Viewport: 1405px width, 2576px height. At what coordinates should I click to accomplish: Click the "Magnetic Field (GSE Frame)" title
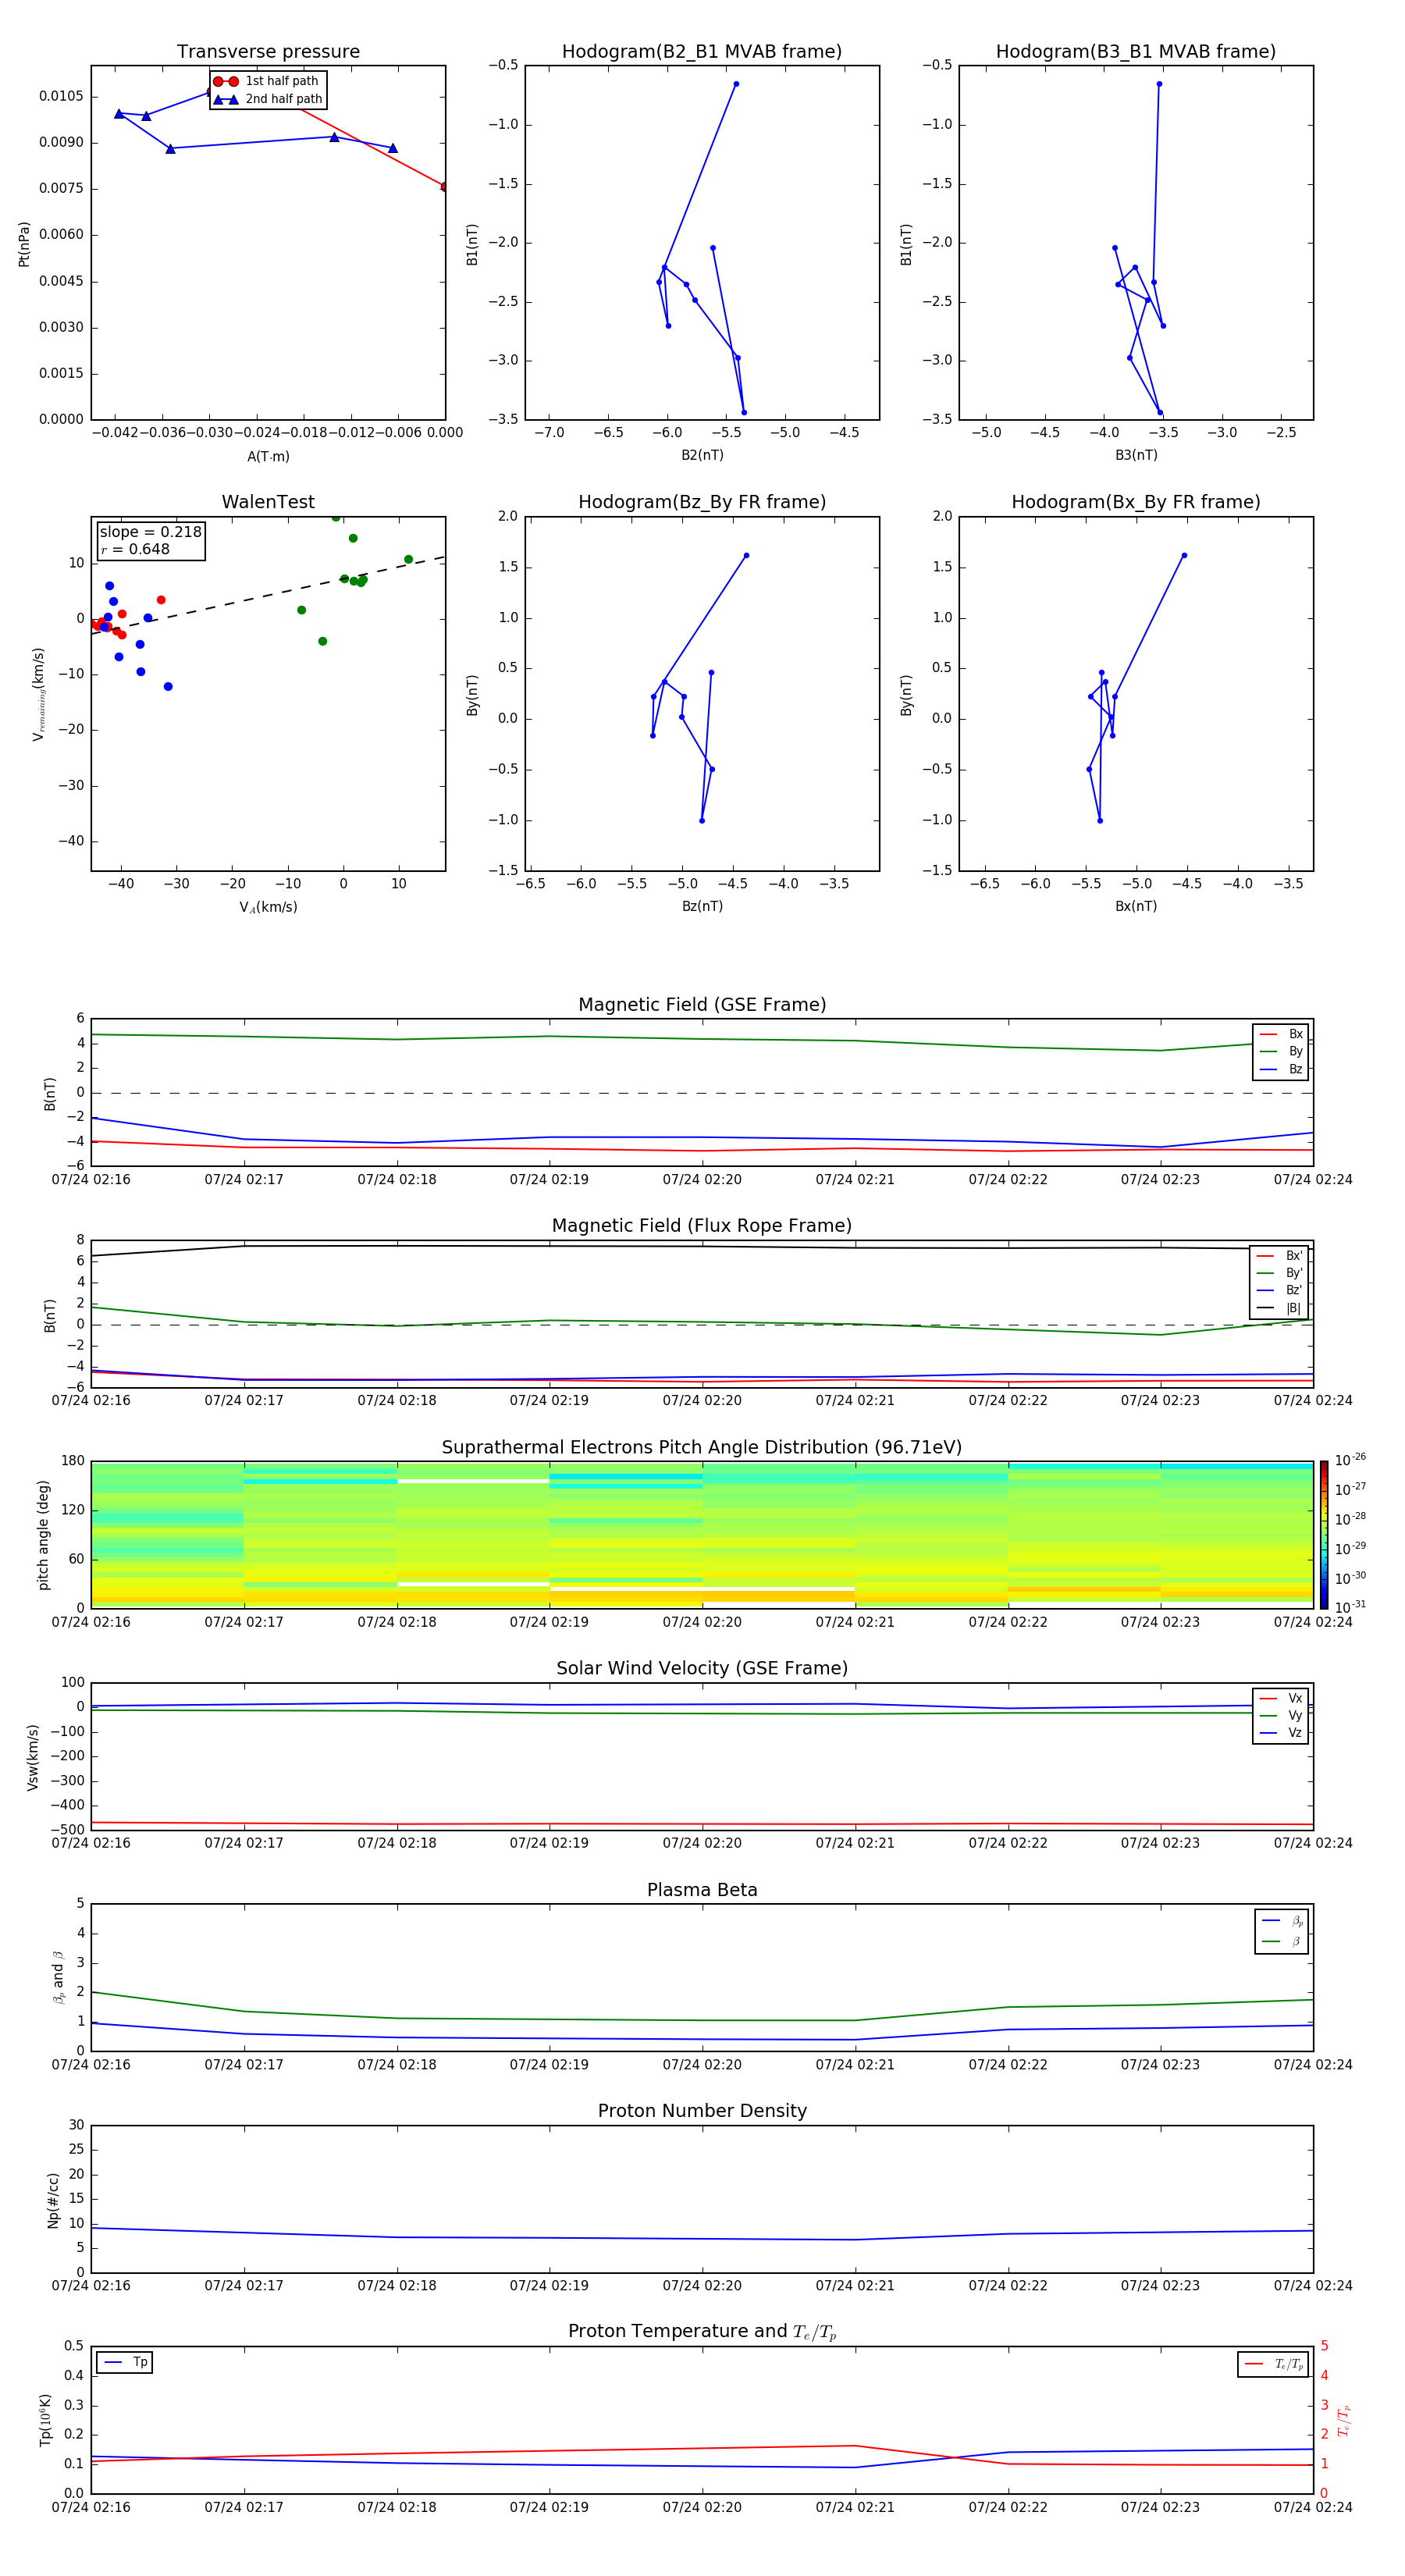click(702, 1004)
